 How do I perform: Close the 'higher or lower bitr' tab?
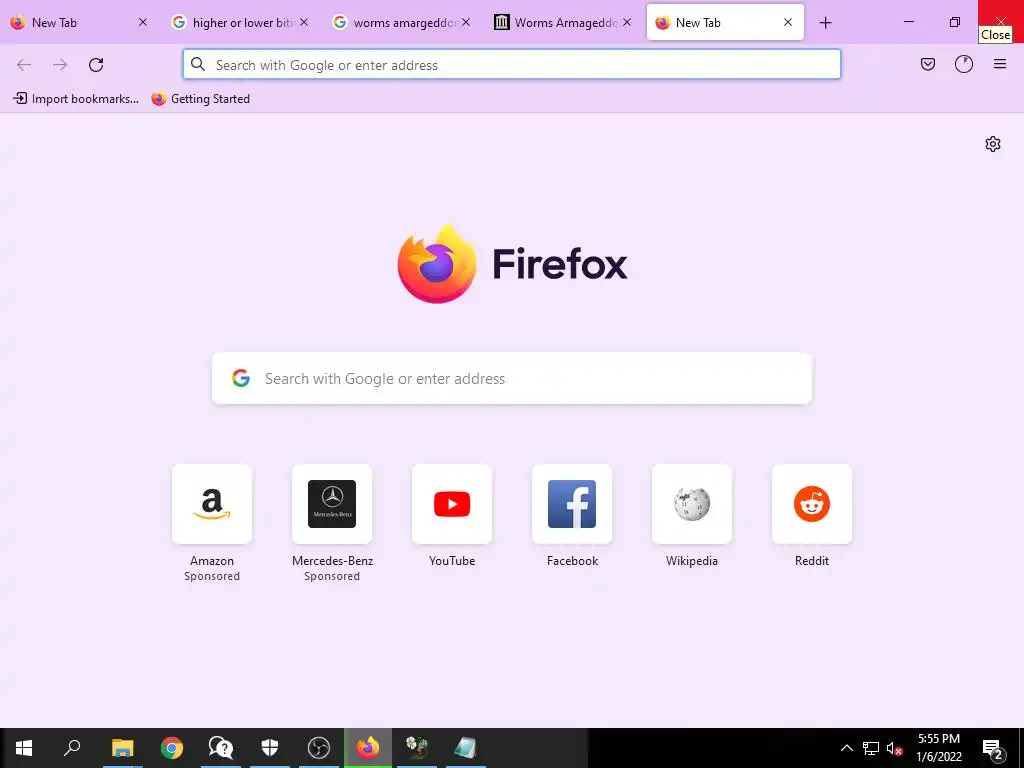pyautogui.click(x=304, y=22)
